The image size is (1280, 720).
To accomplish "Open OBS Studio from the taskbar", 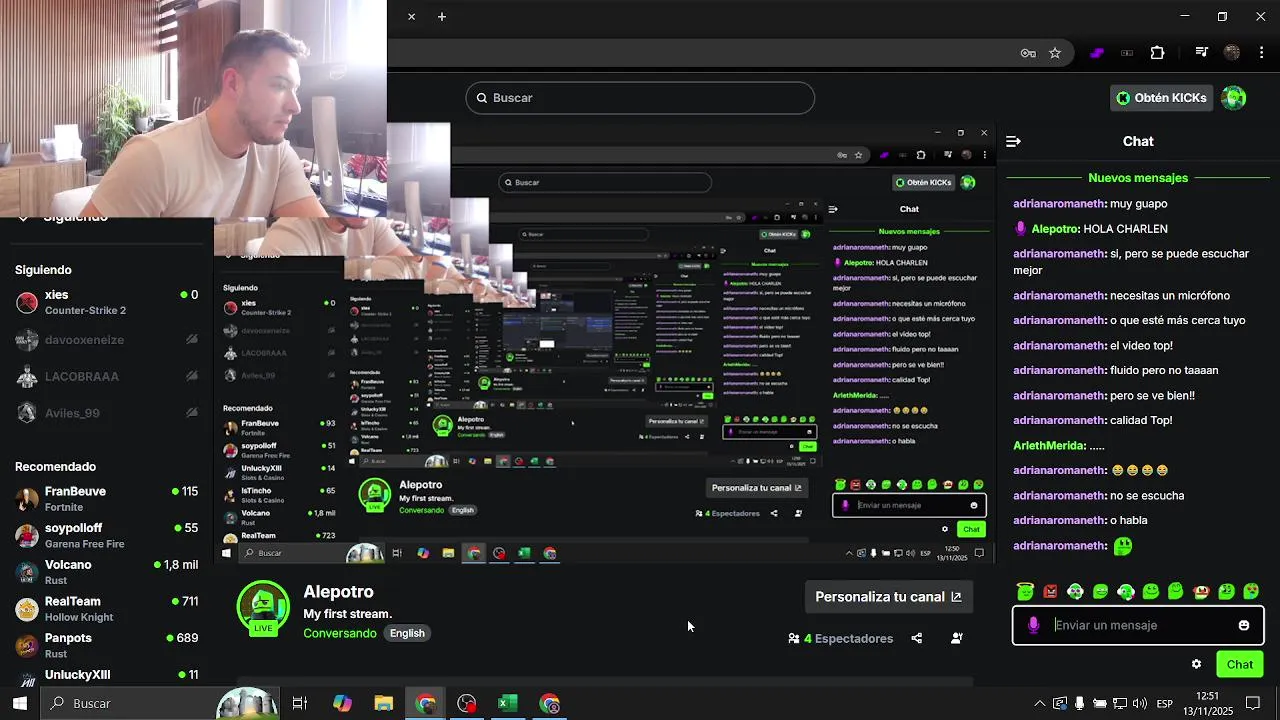I will 466,703.
